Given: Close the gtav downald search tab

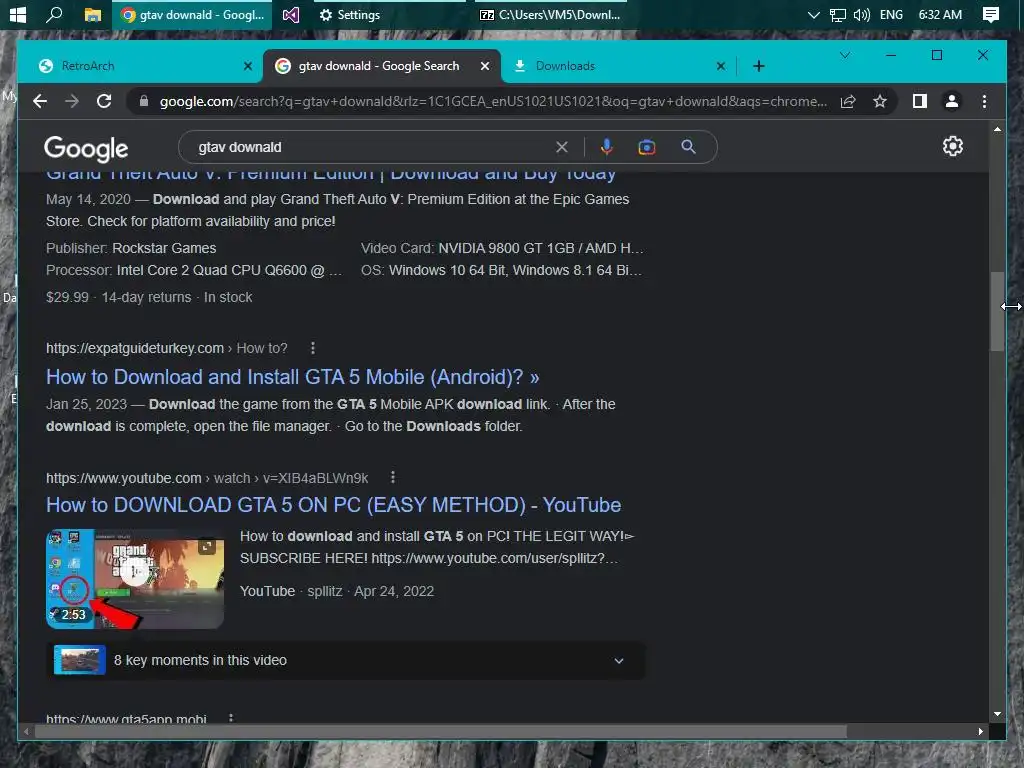Looking at the screenshot, I should click(485, 66).
